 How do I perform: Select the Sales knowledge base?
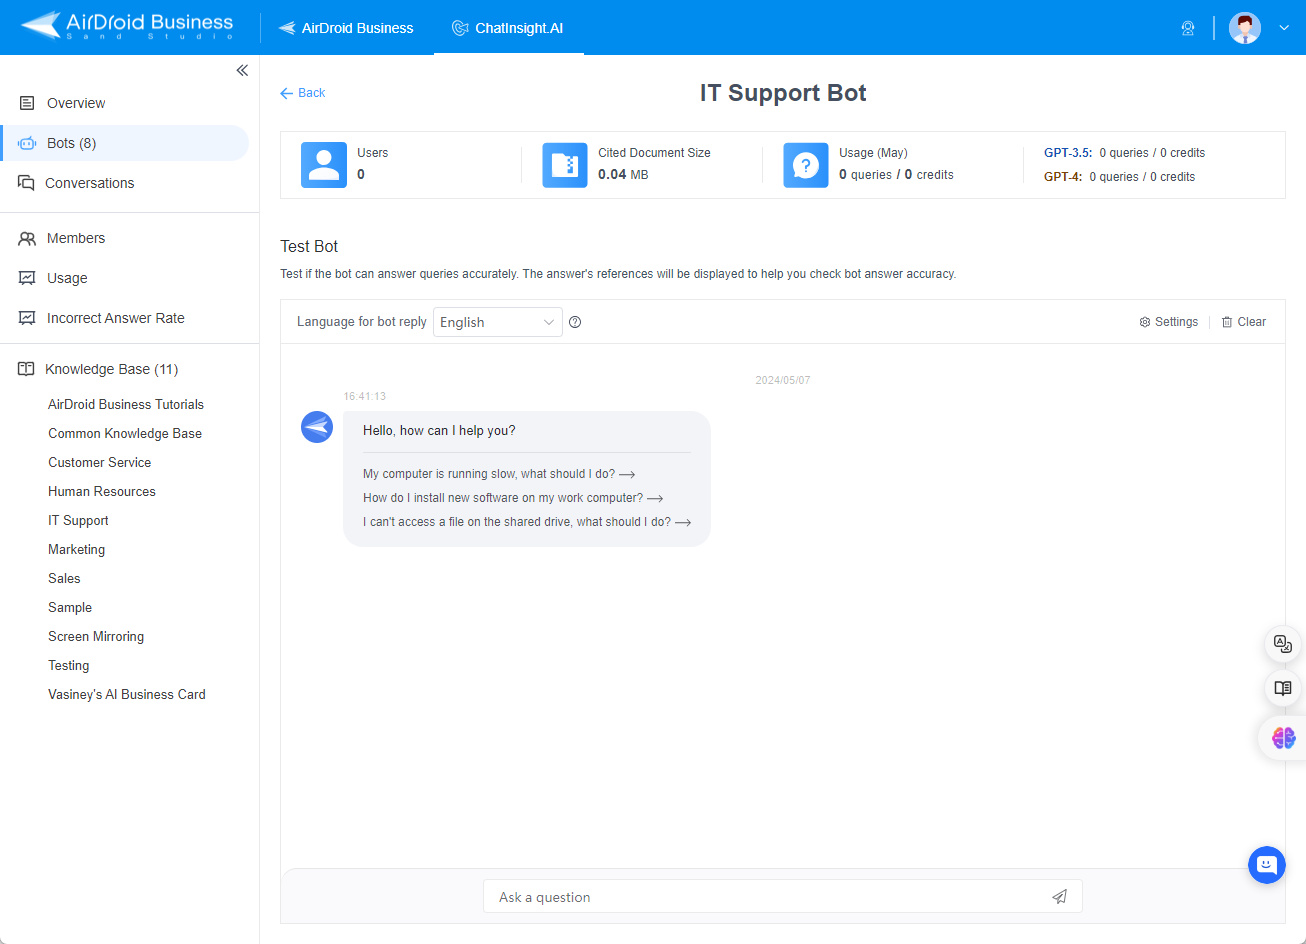[64, 578]
